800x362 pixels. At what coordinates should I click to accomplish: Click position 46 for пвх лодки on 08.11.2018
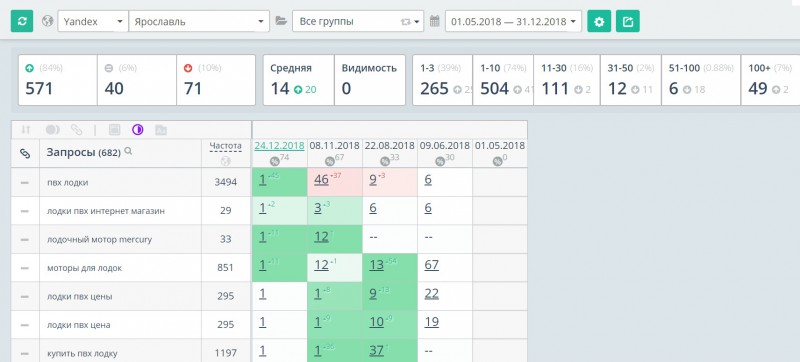click(321, 180)
